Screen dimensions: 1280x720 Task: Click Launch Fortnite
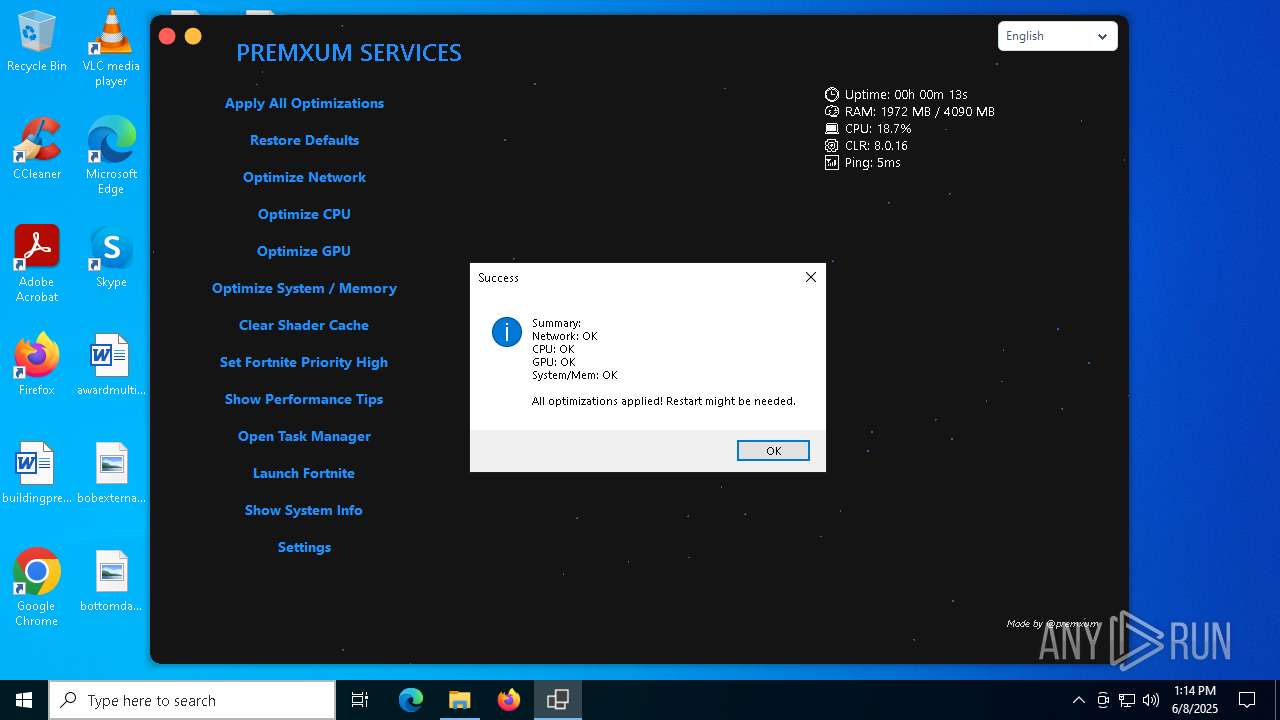tap(304, 473)
